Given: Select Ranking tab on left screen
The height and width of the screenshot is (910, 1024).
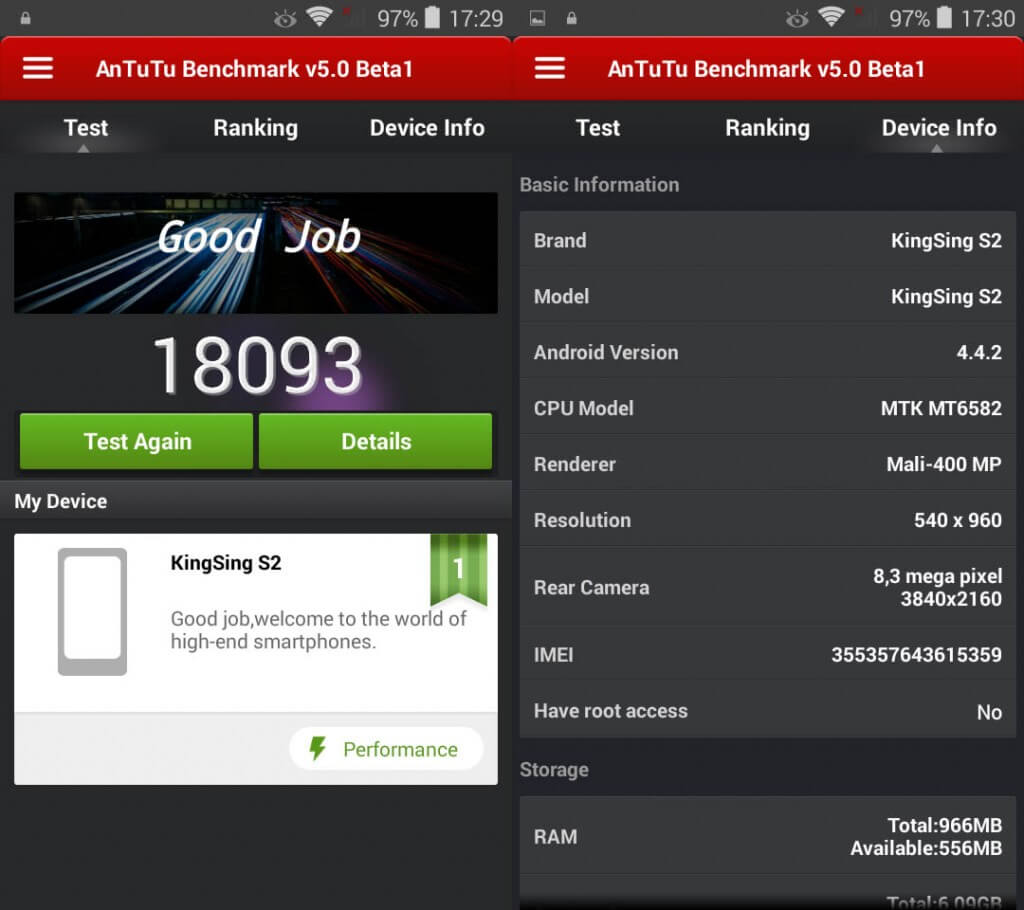Looking at the screenshot, I should pyautogui.click(x=255, y=128).
